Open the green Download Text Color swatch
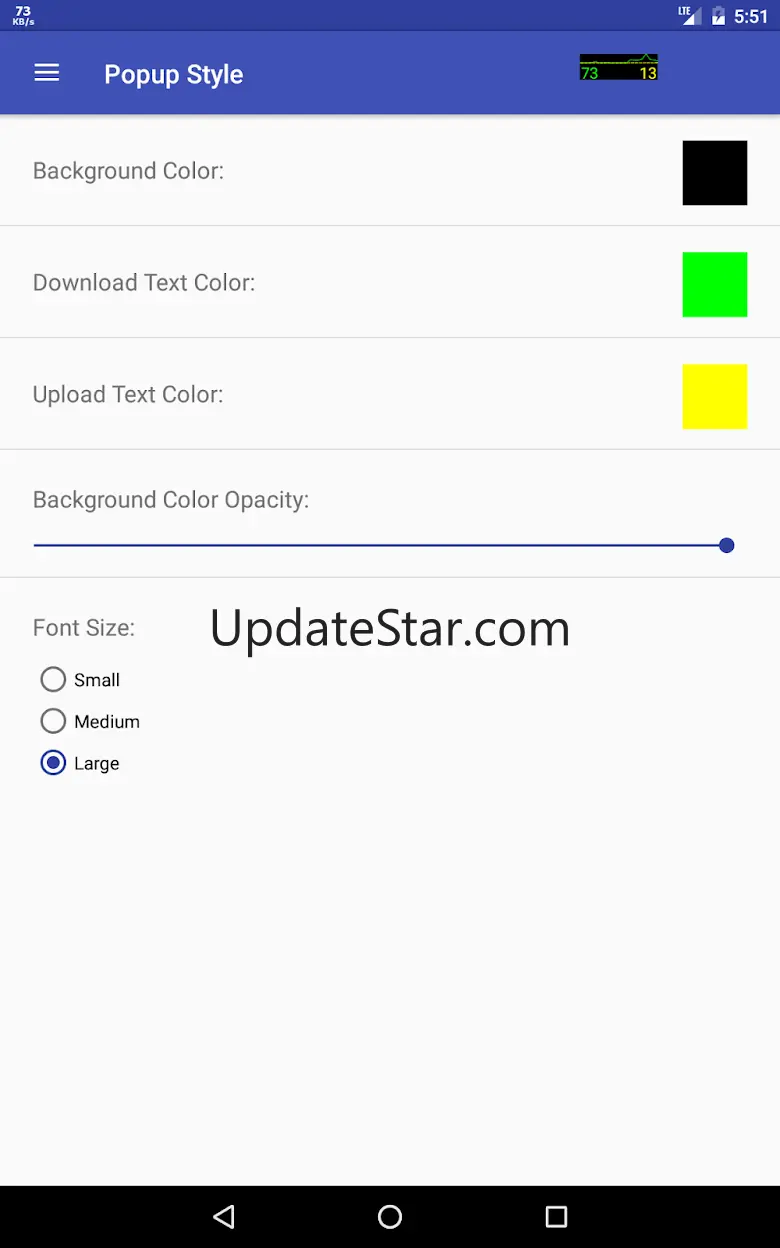The image size is (780, 1248). [715, 285]
